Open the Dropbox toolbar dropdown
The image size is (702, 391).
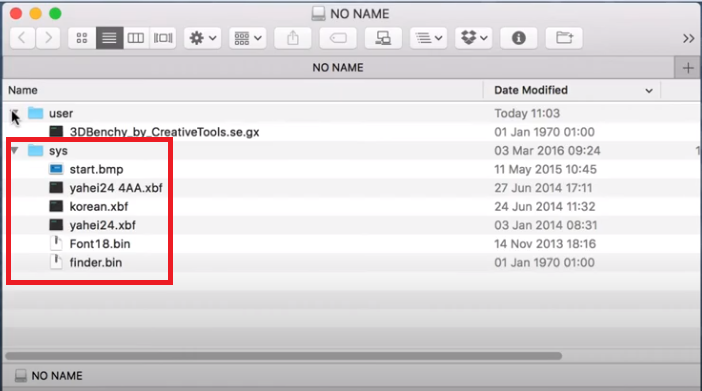pyautogui.click(x=474, y=38)
